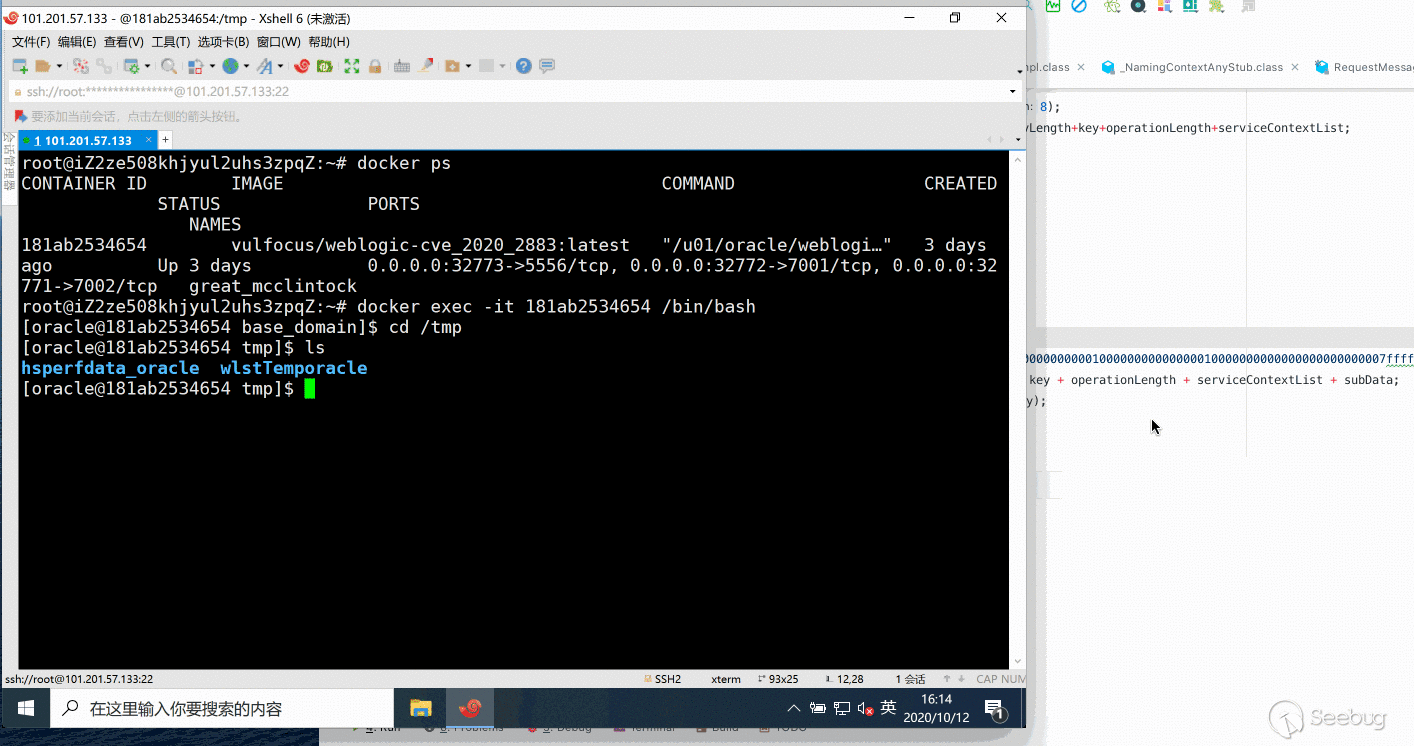Click the taskbar clock showing 16:14

point(936,709)
